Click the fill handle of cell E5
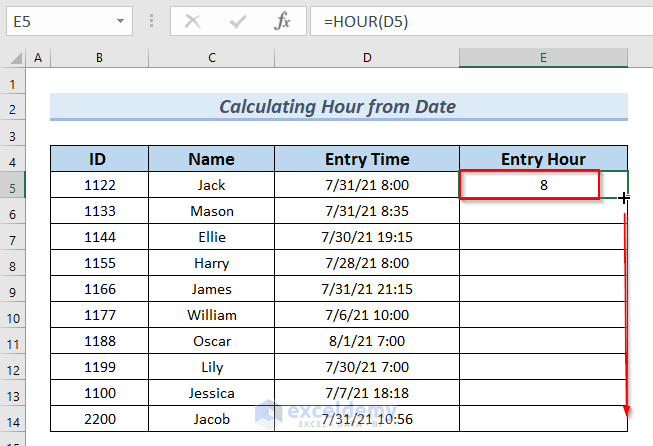 point(626,199)
